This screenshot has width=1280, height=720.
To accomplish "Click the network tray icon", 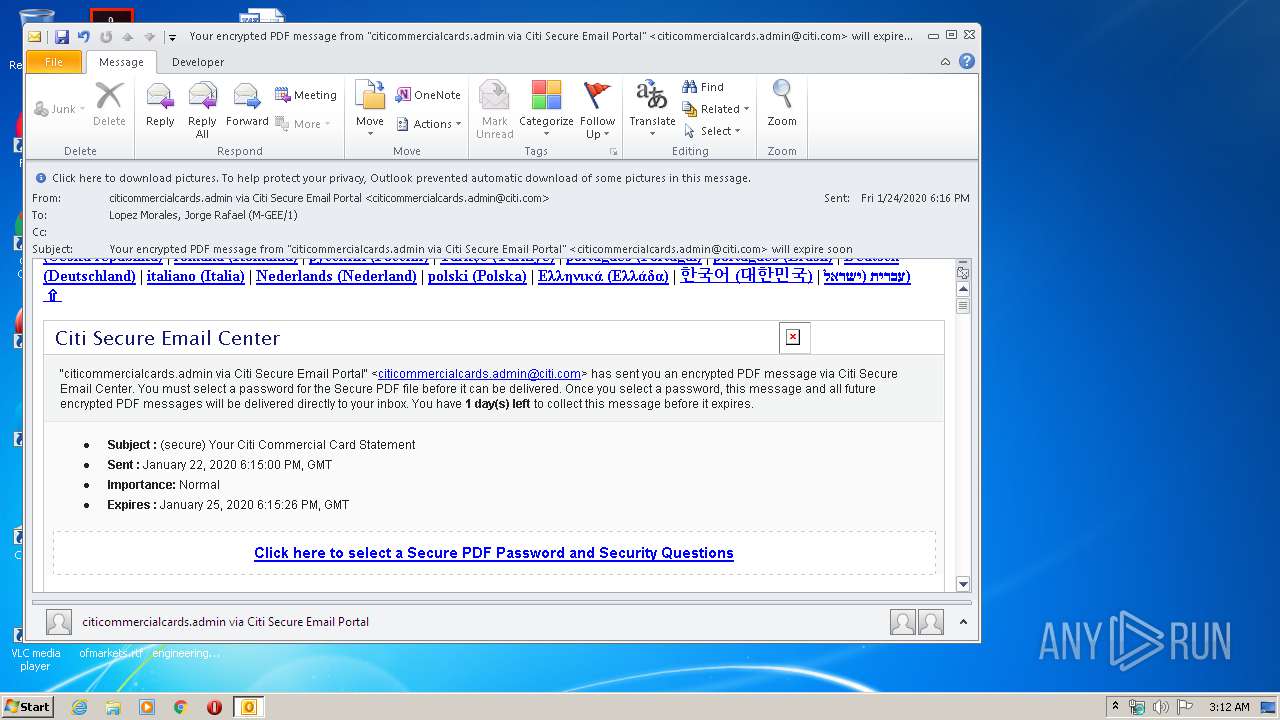I will tap(1137, 707).
